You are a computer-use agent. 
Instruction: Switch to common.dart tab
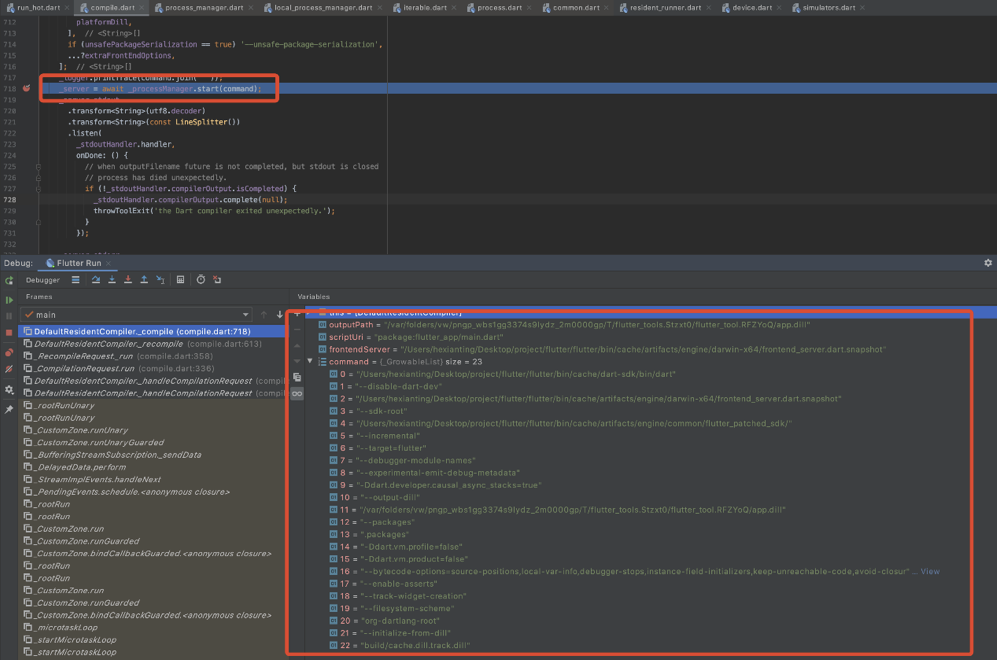[x=575, y=8]
